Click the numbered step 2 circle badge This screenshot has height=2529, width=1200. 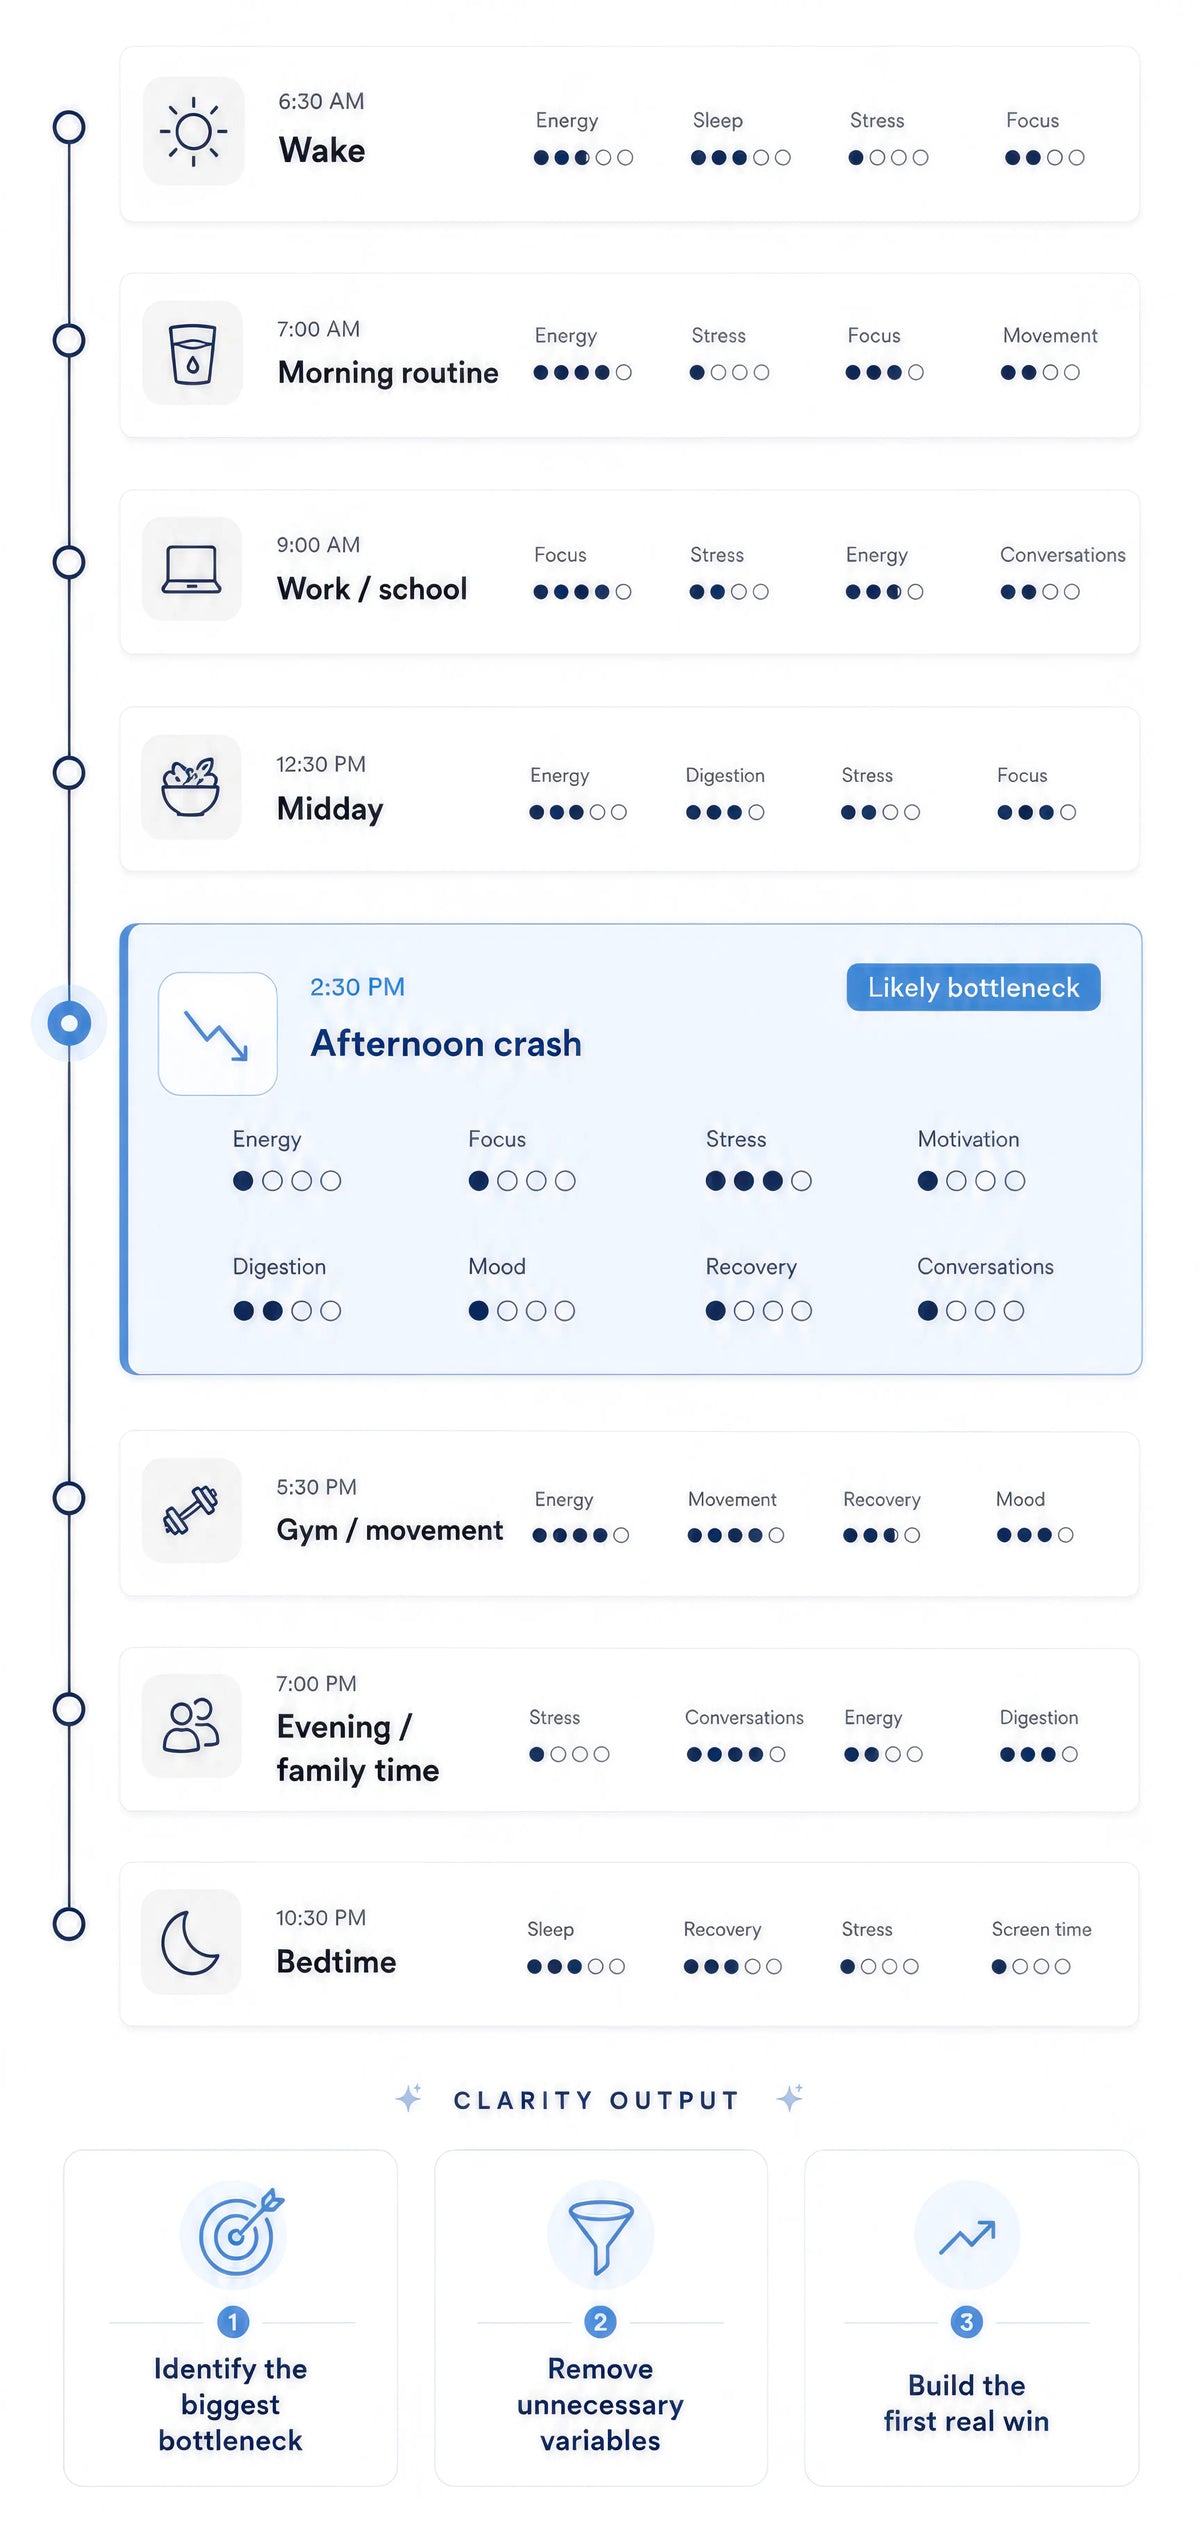600,2322
